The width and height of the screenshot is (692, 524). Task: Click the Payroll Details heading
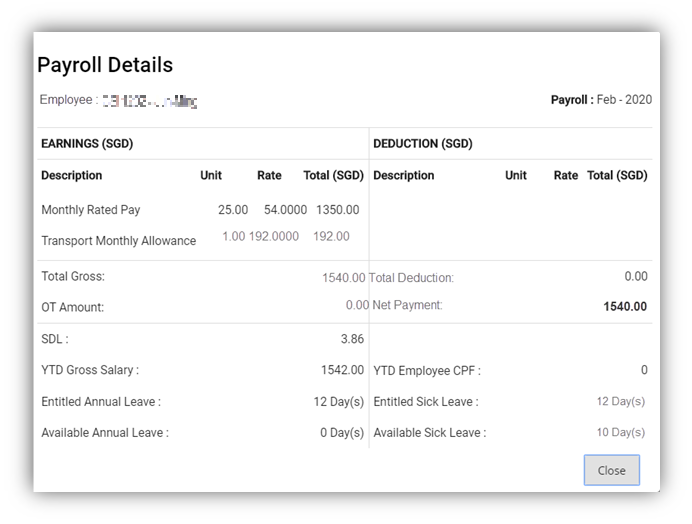click(x=105, y=65)
